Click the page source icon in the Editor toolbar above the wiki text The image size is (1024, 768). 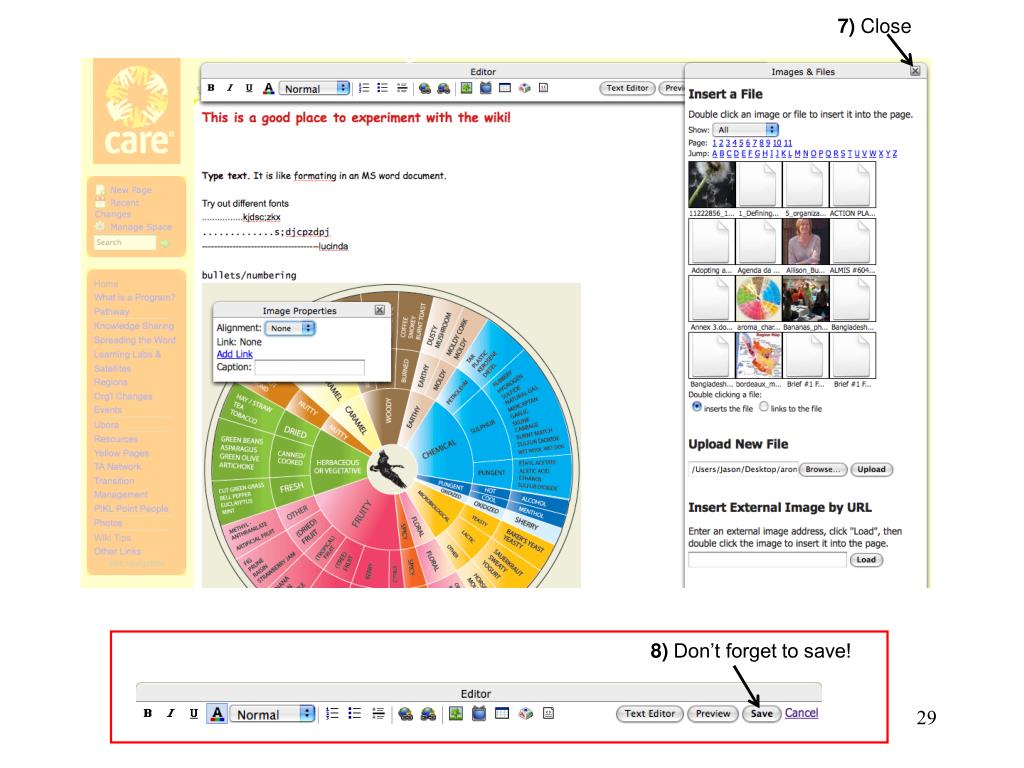[x=543, y=88]
